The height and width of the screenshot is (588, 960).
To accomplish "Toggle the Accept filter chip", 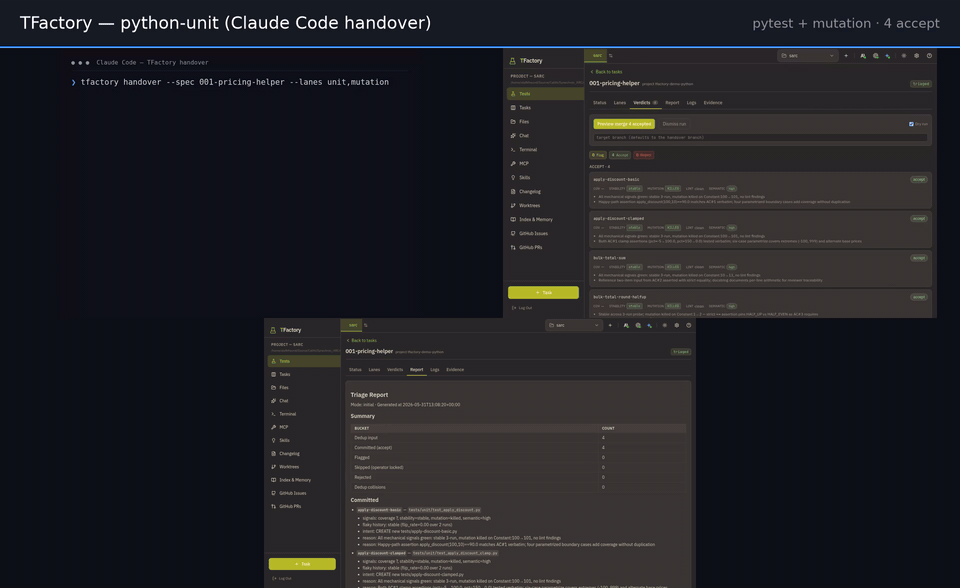I will click(x=620, y=155).
